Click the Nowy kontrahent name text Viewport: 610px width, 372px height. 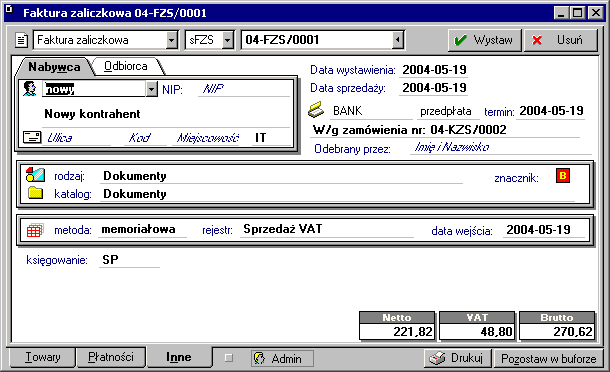[92, 114]
